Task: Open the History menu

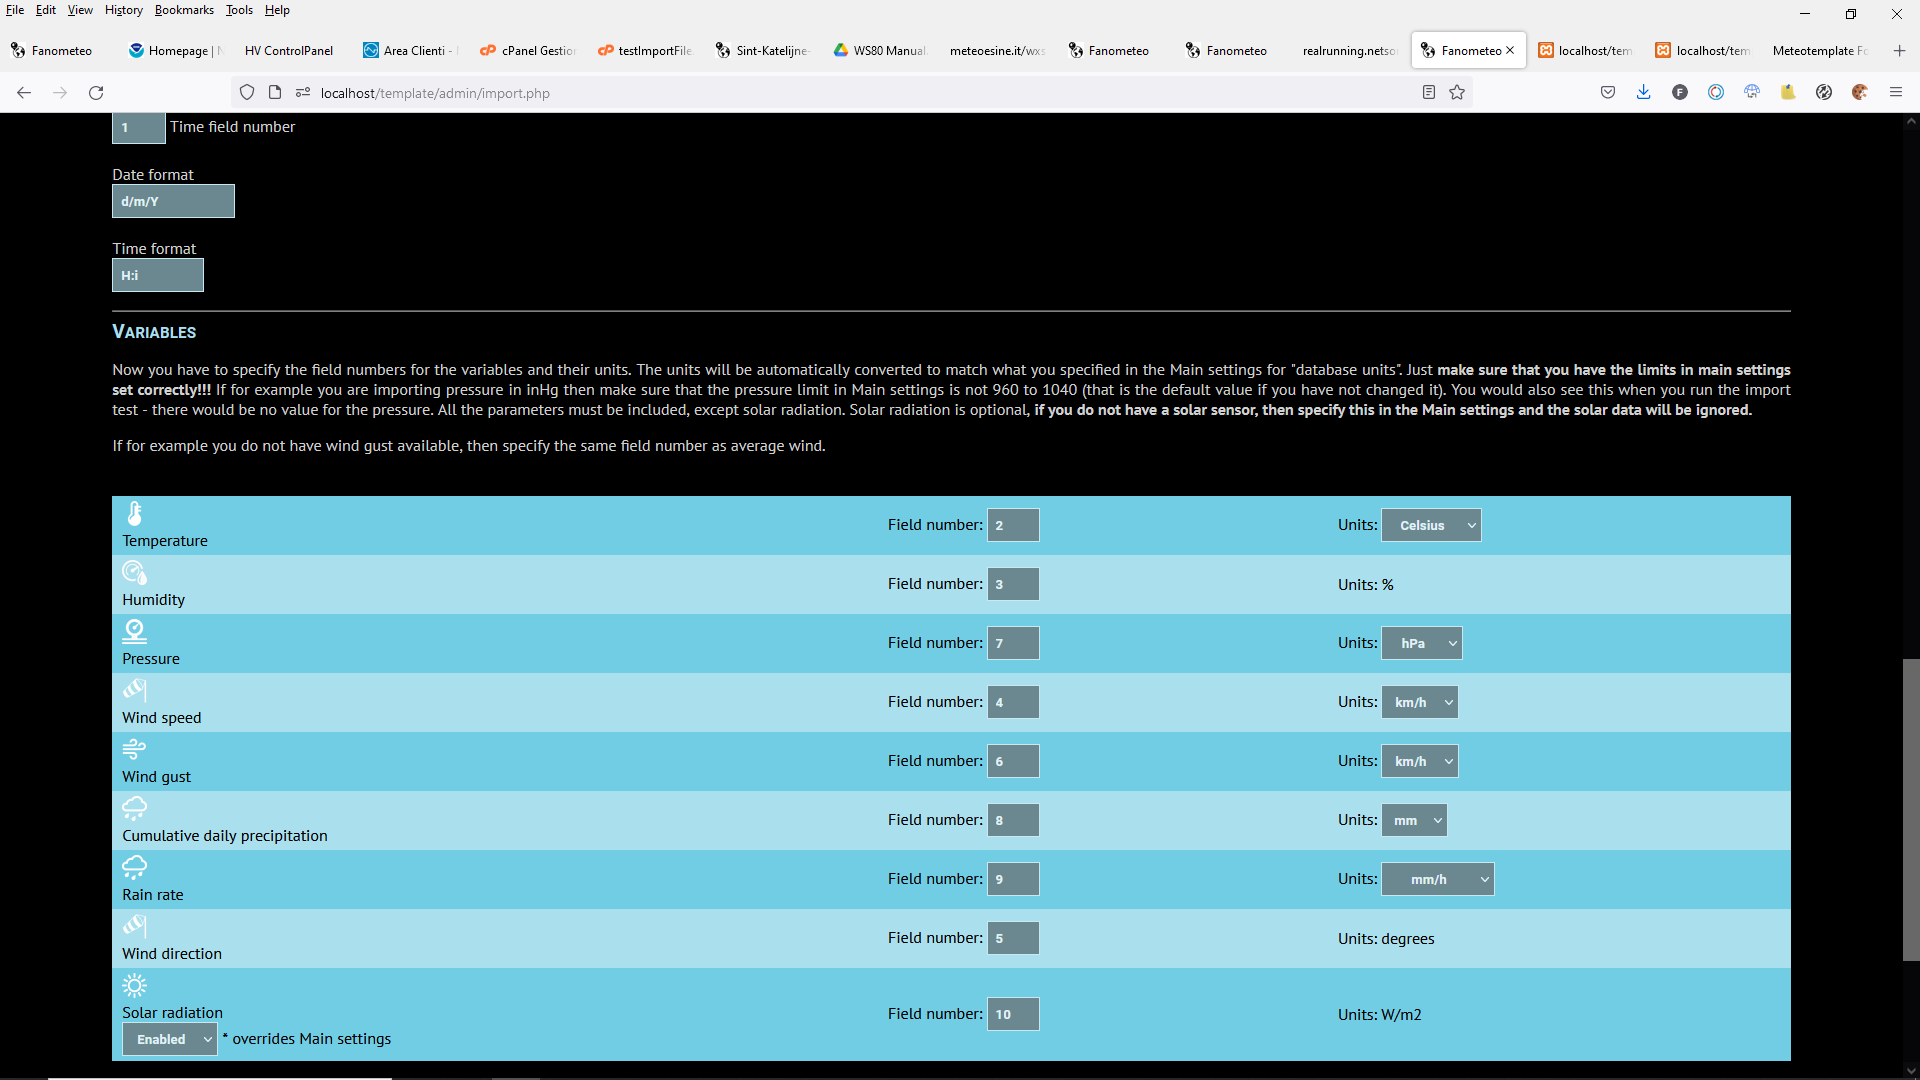Action: 124,10
